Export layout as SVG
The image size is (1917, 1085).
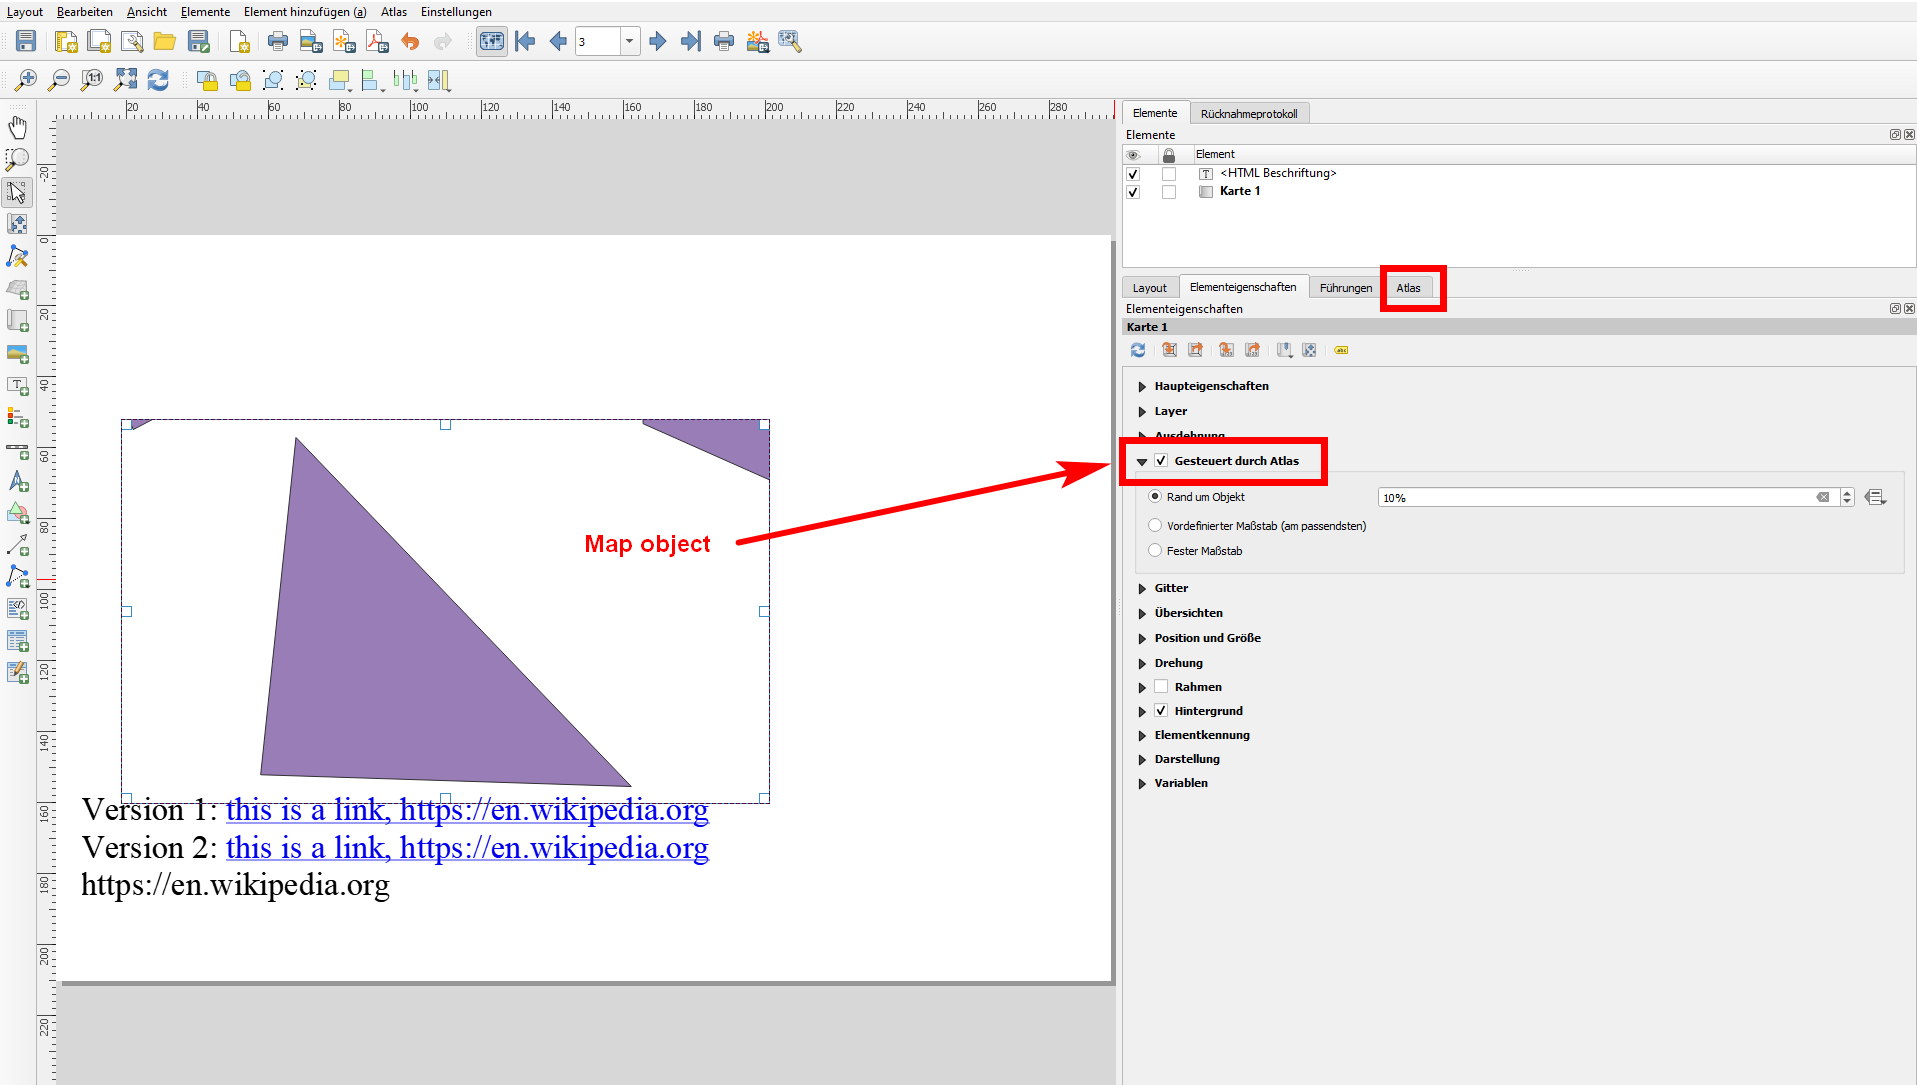coord(344,41)
